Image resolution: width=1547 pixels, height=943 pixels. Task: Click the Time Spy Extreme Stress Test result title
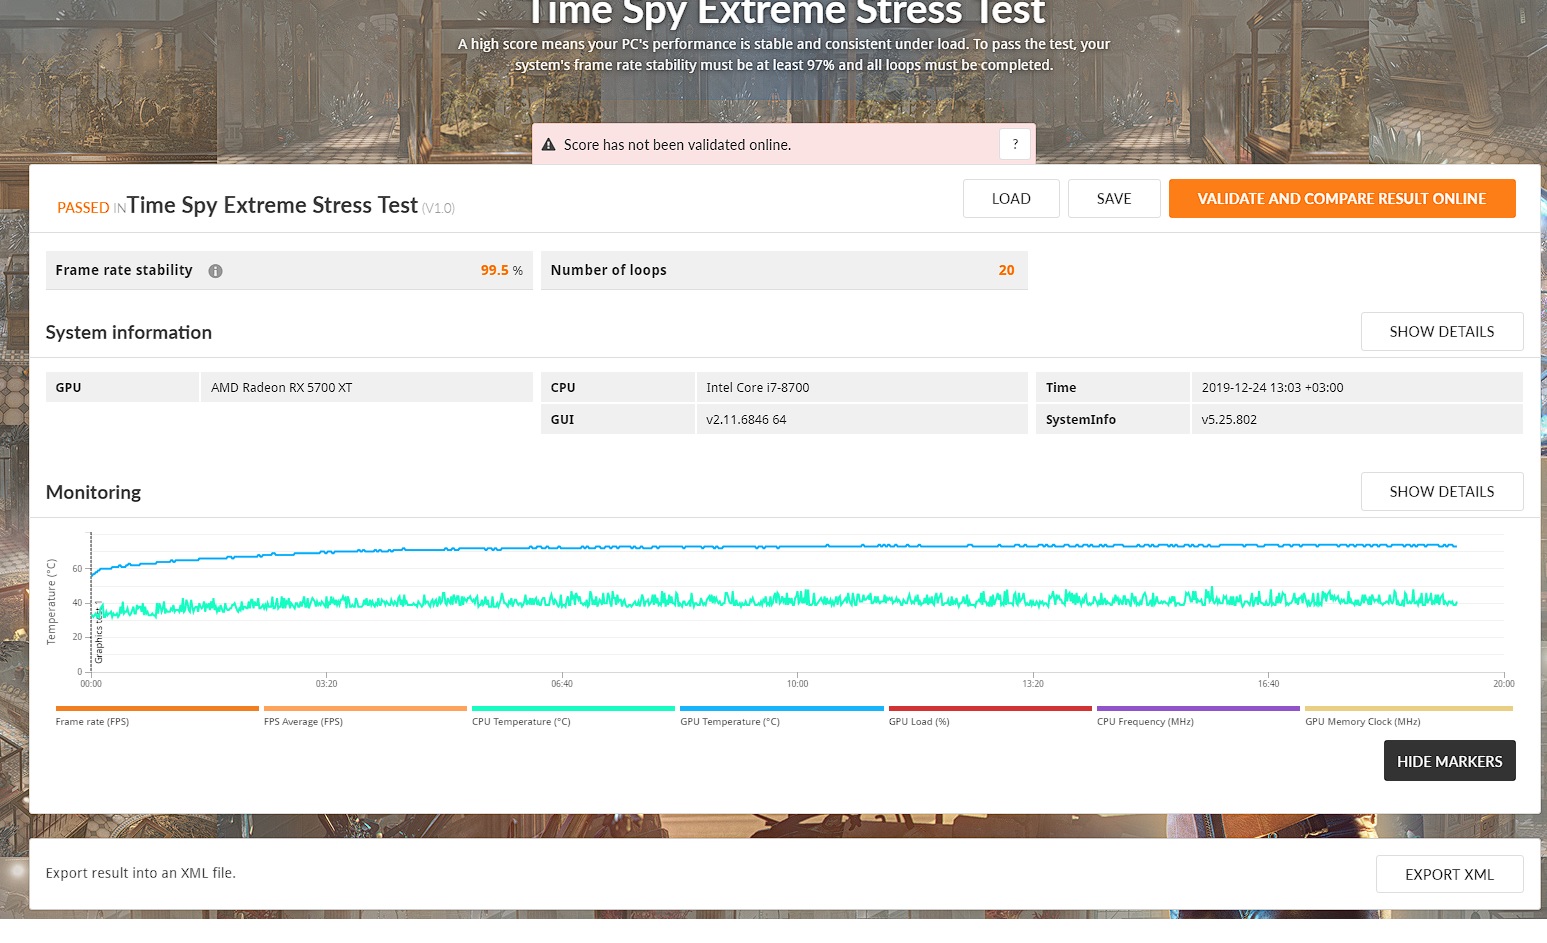pyautogui.click(x=272, y=205)
